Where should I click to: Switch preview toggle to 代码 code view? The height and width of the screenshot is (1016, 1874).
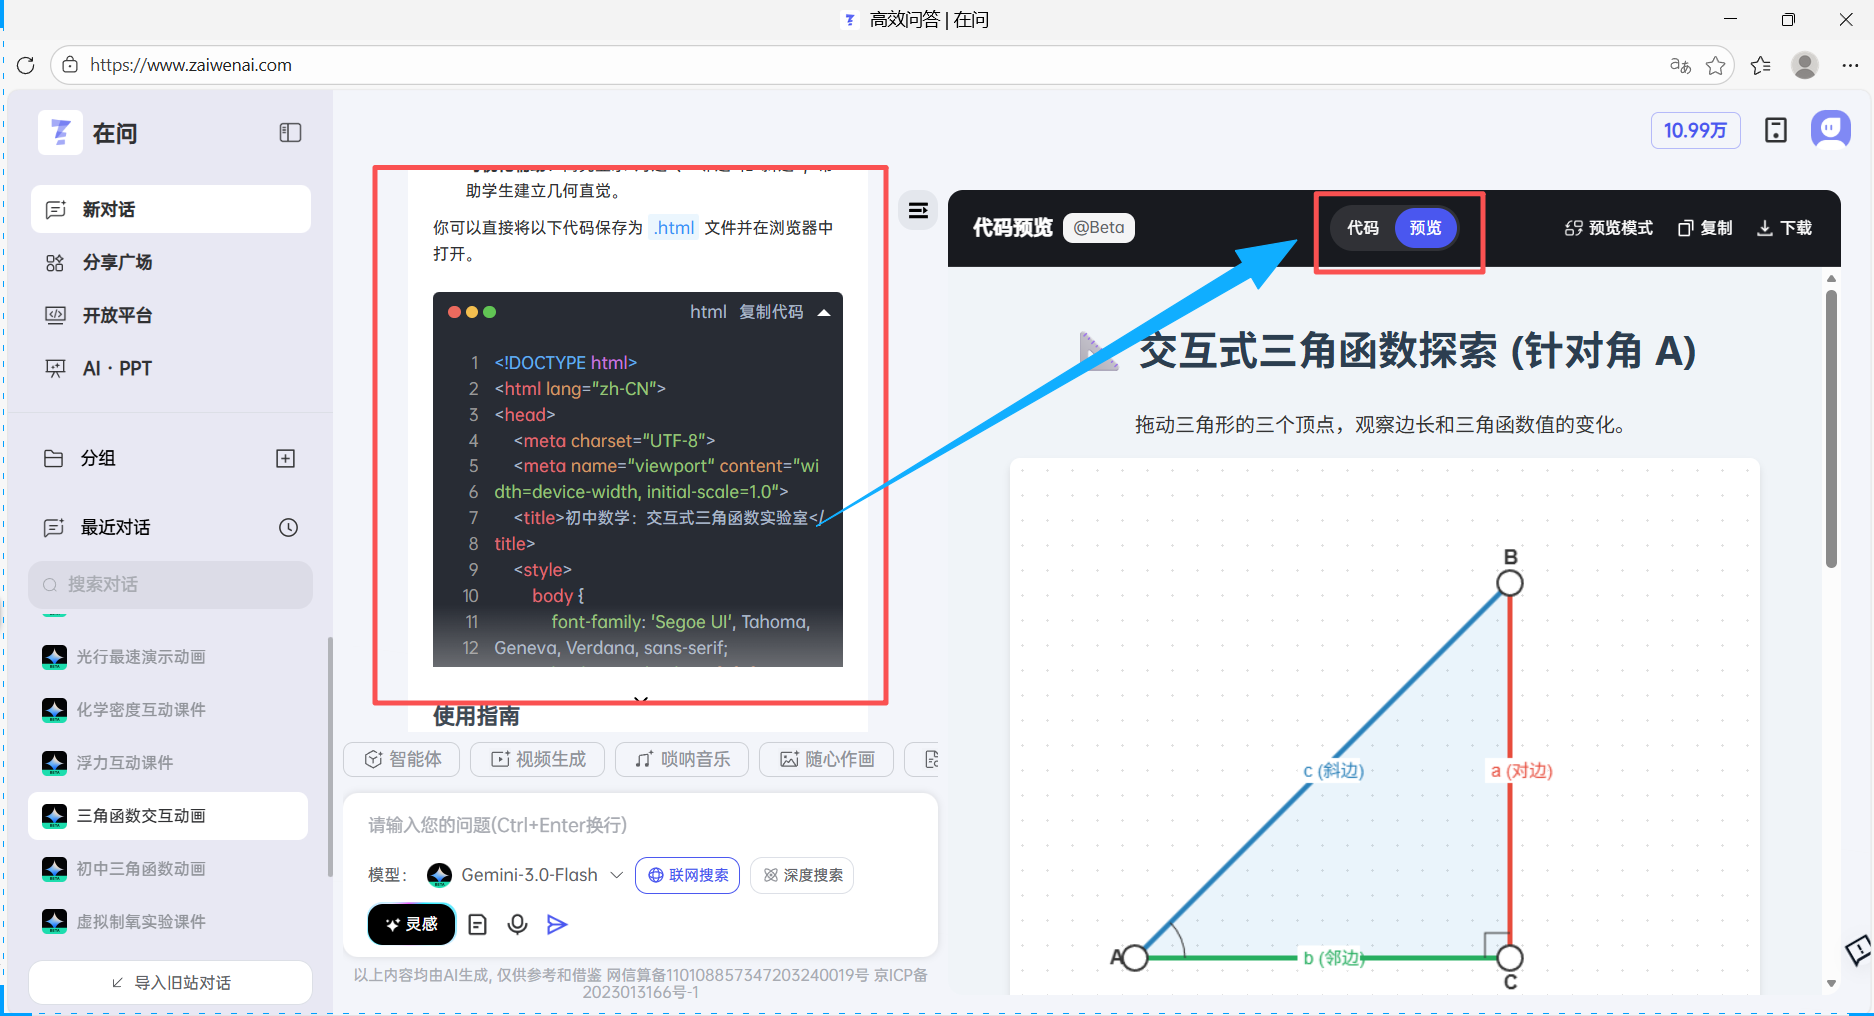1362,228
